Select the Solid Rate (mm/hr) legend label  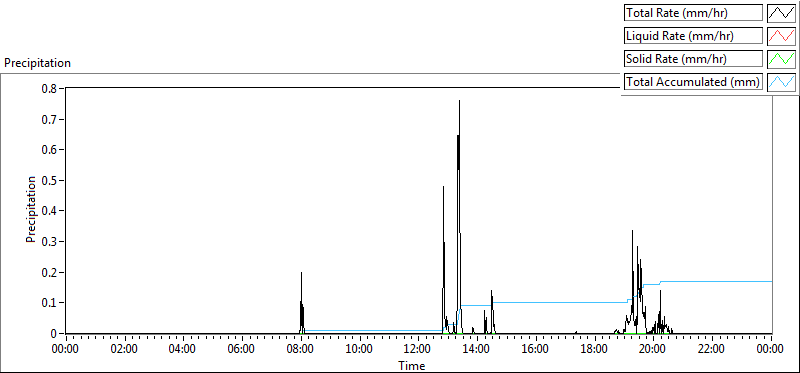tap(693, 59)
